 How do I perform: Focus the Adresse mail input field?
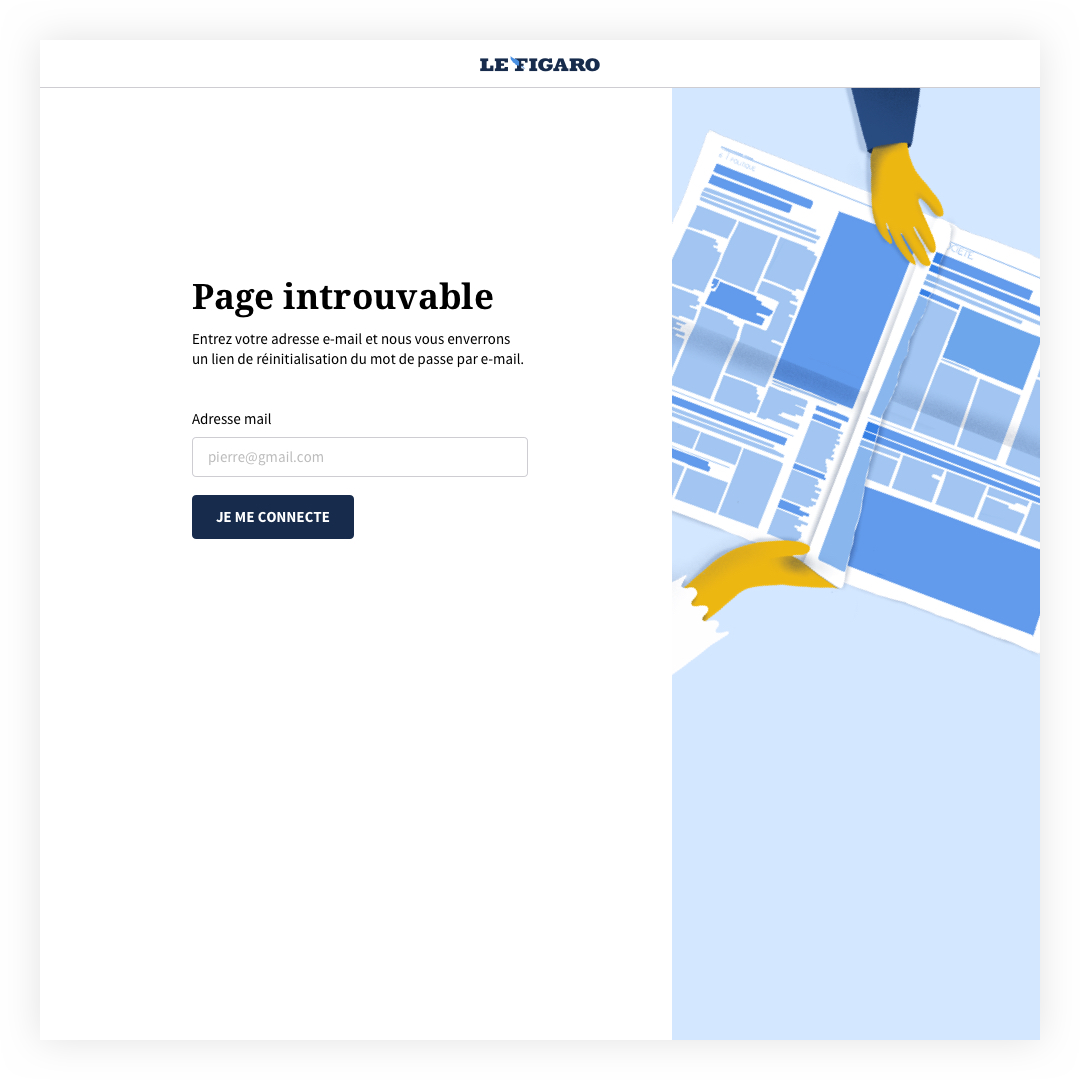[360, 457]
